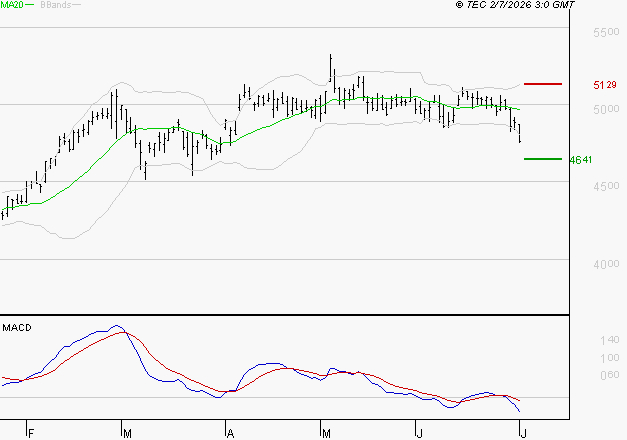The height and width of the screenshot is (440, 627).
Task: Click the MA20 legend label
Action: click(12, 5)
